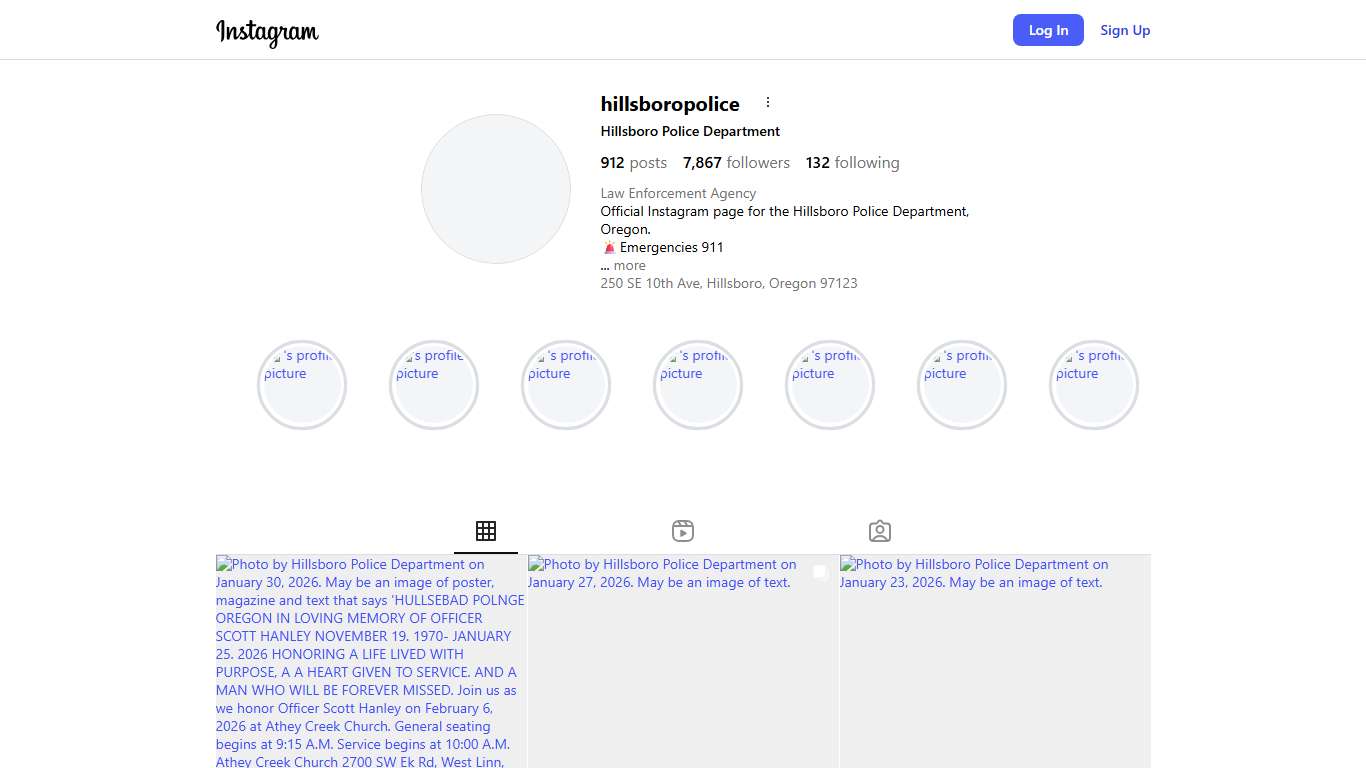The image size is (1366, 768).
Task: Switch to the Reels tab
Action: coord(683,531)
